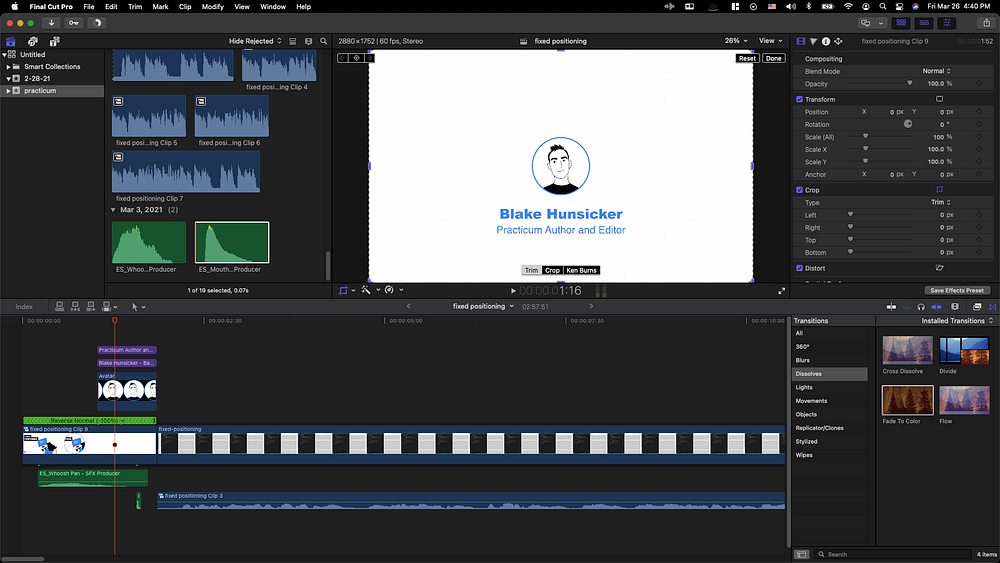Open the Modify menu
The width and height of the screenshot is (1000, 563).
click(x=212, y=7)
